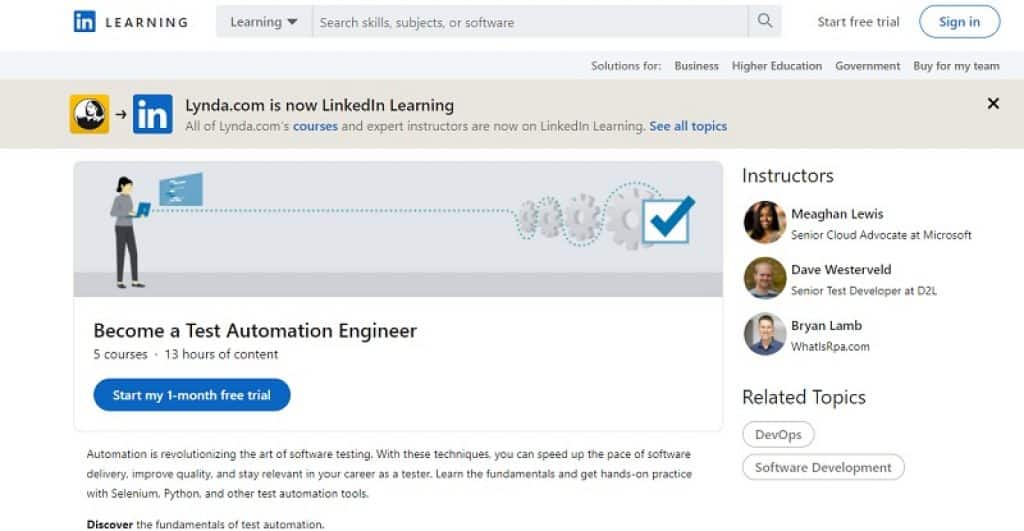Screen dimensions: 1024x531
Task: Click 'WhatIsRpa.com' text
Action: [x=830, y=347]
